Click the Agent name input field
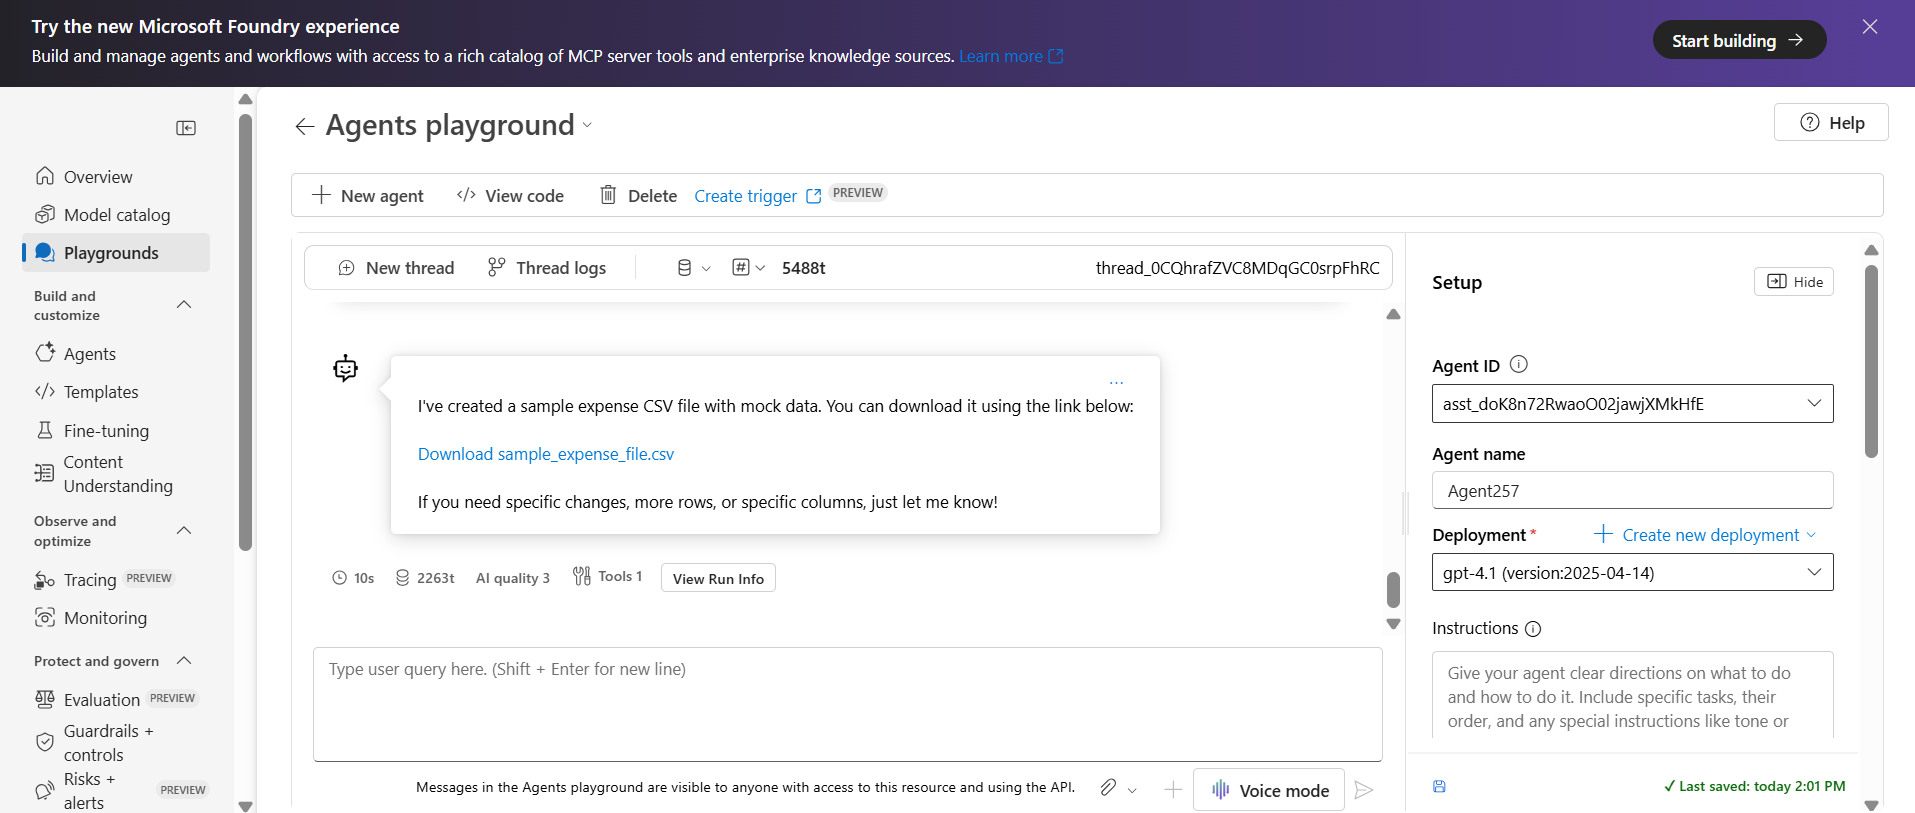Image resolution: width=1915 pixels, height=813 pixels. point(1632,490)
